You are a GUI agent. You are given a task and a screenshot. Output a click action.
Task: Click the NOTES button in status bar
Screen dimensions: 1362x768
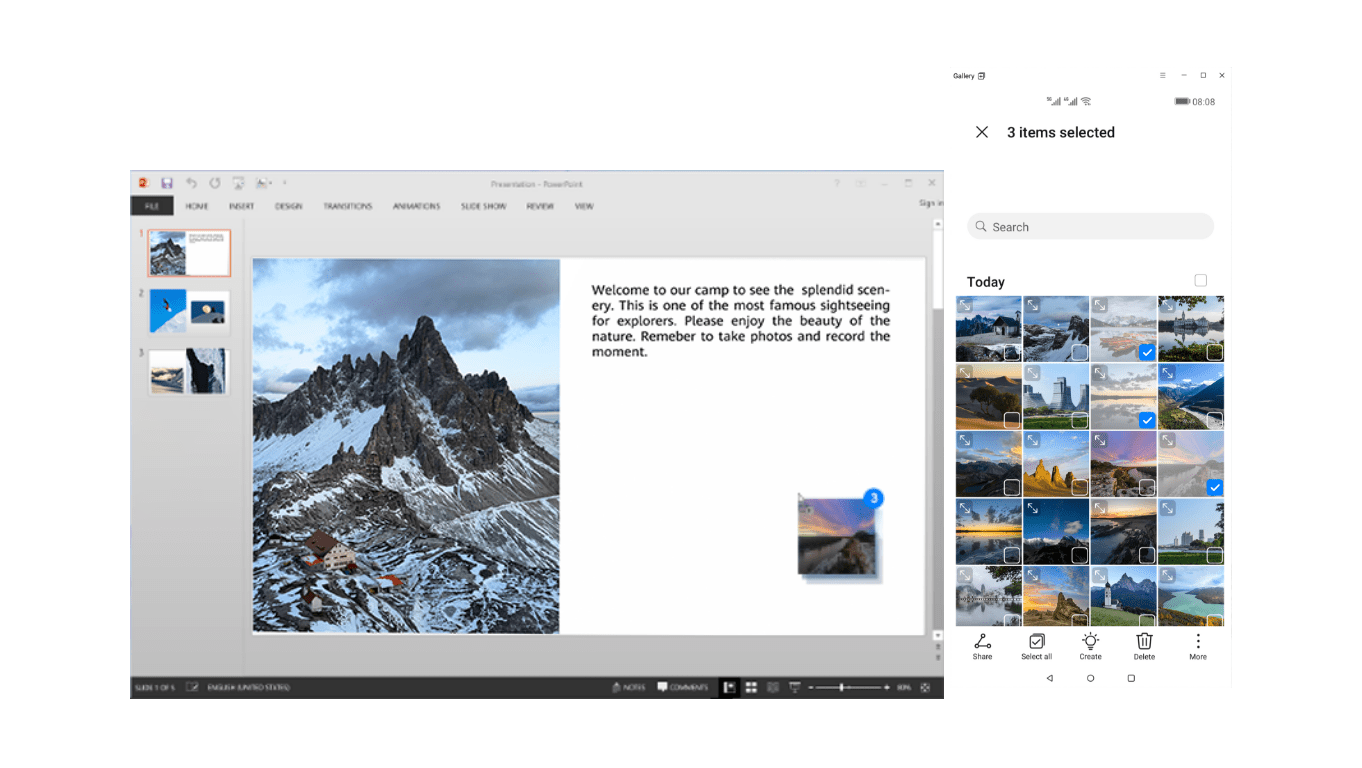[628, 687]
